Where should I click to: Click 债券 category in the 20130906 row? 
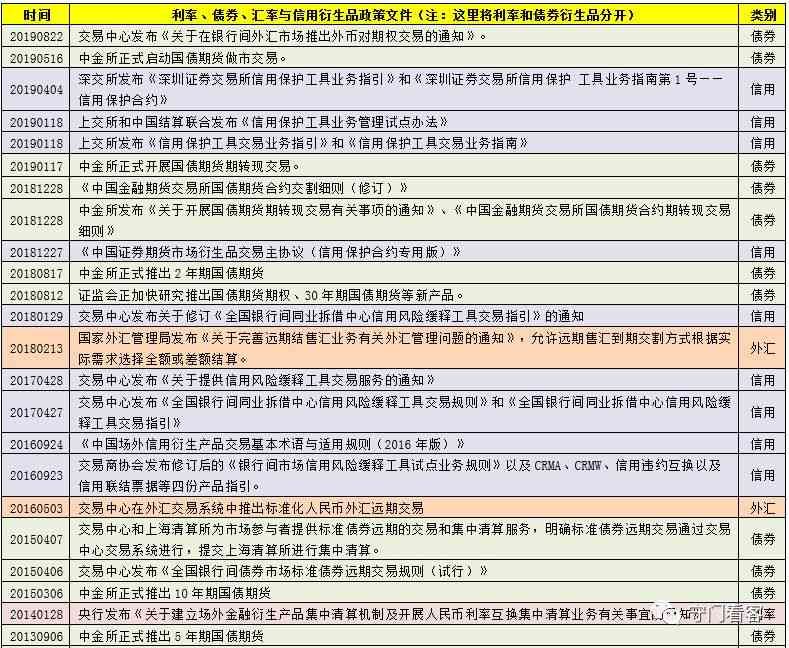(763, 636)
